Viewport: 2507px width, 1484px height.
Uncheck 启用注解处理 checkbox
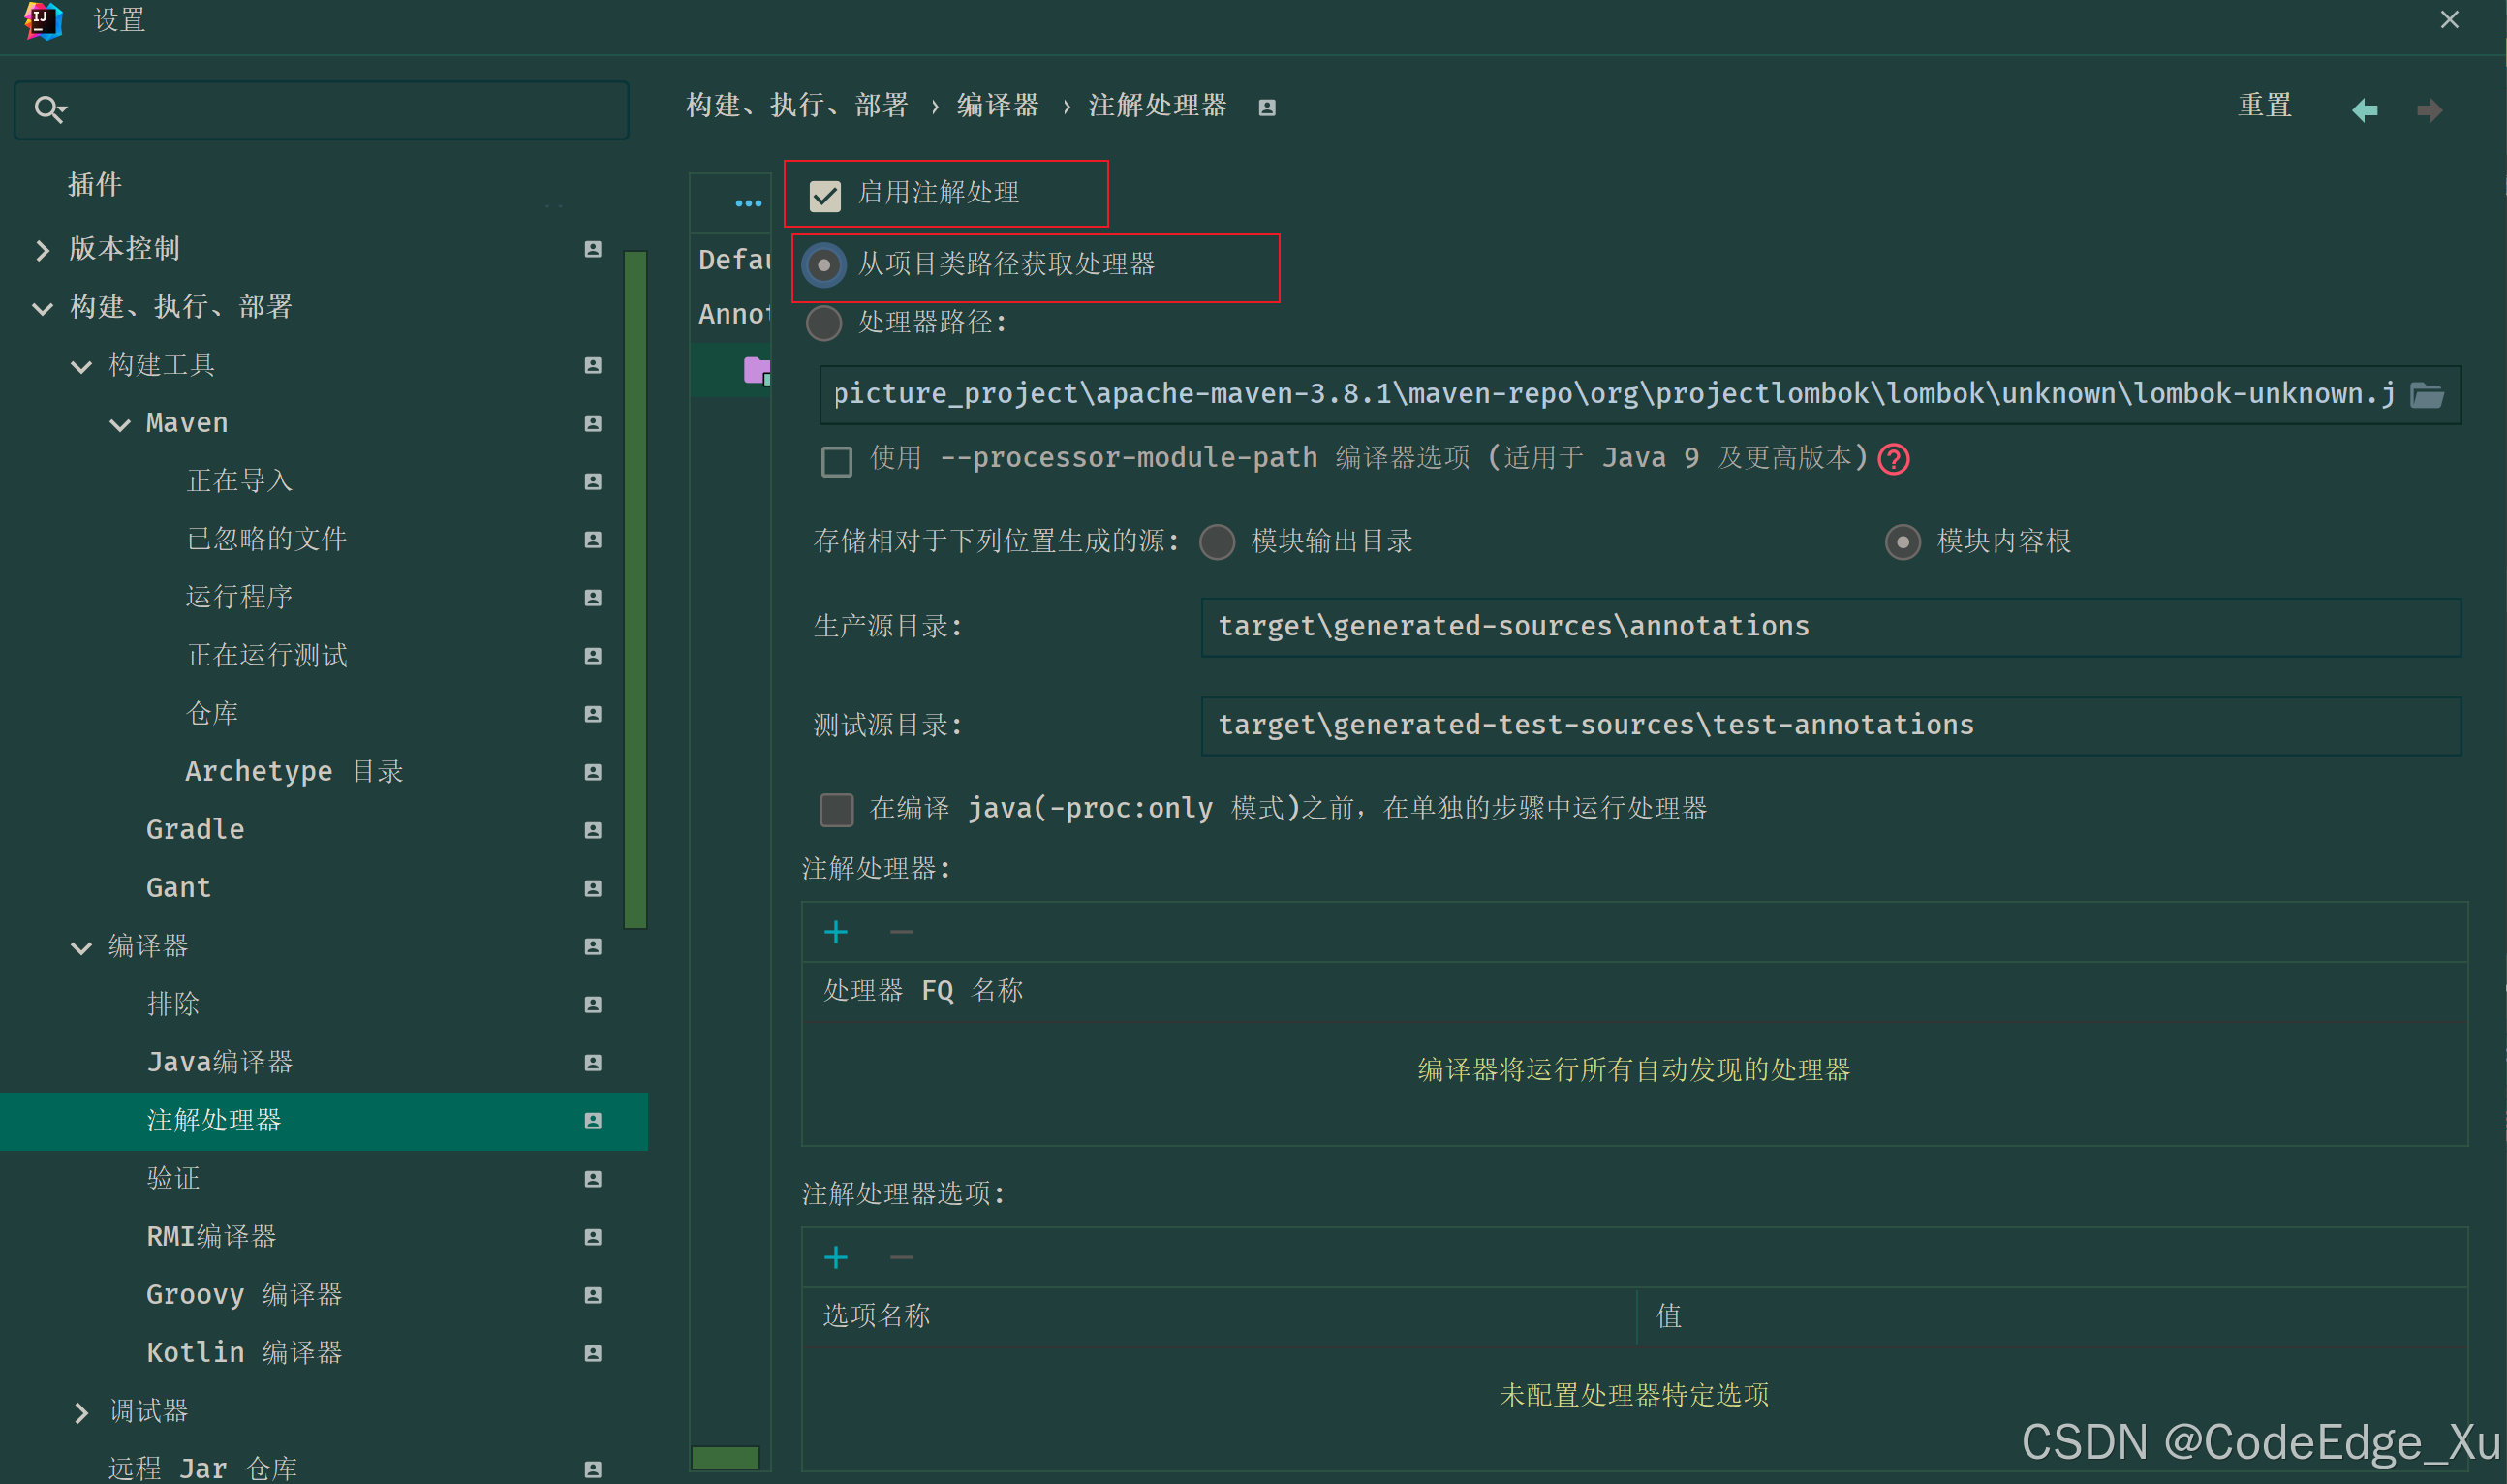point(824,194)
